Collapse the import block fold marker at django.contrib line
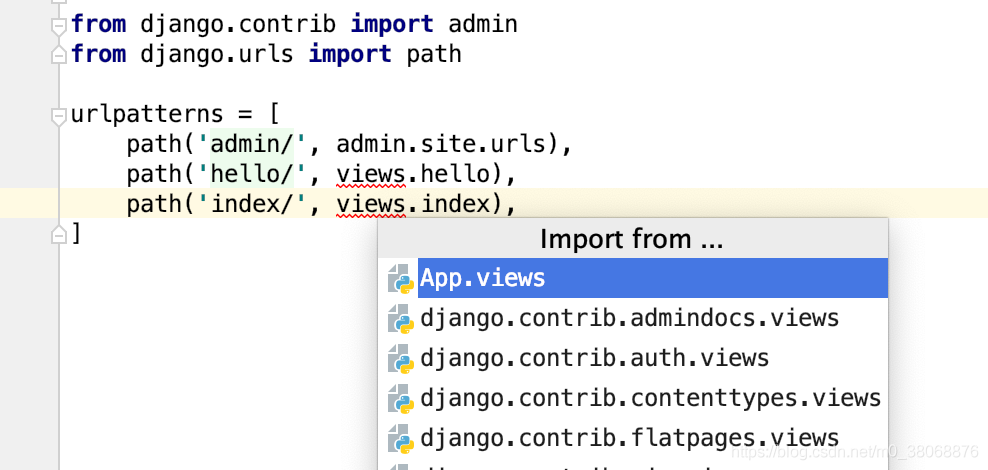This screenshot has width=988, height=470. [59, 26]
